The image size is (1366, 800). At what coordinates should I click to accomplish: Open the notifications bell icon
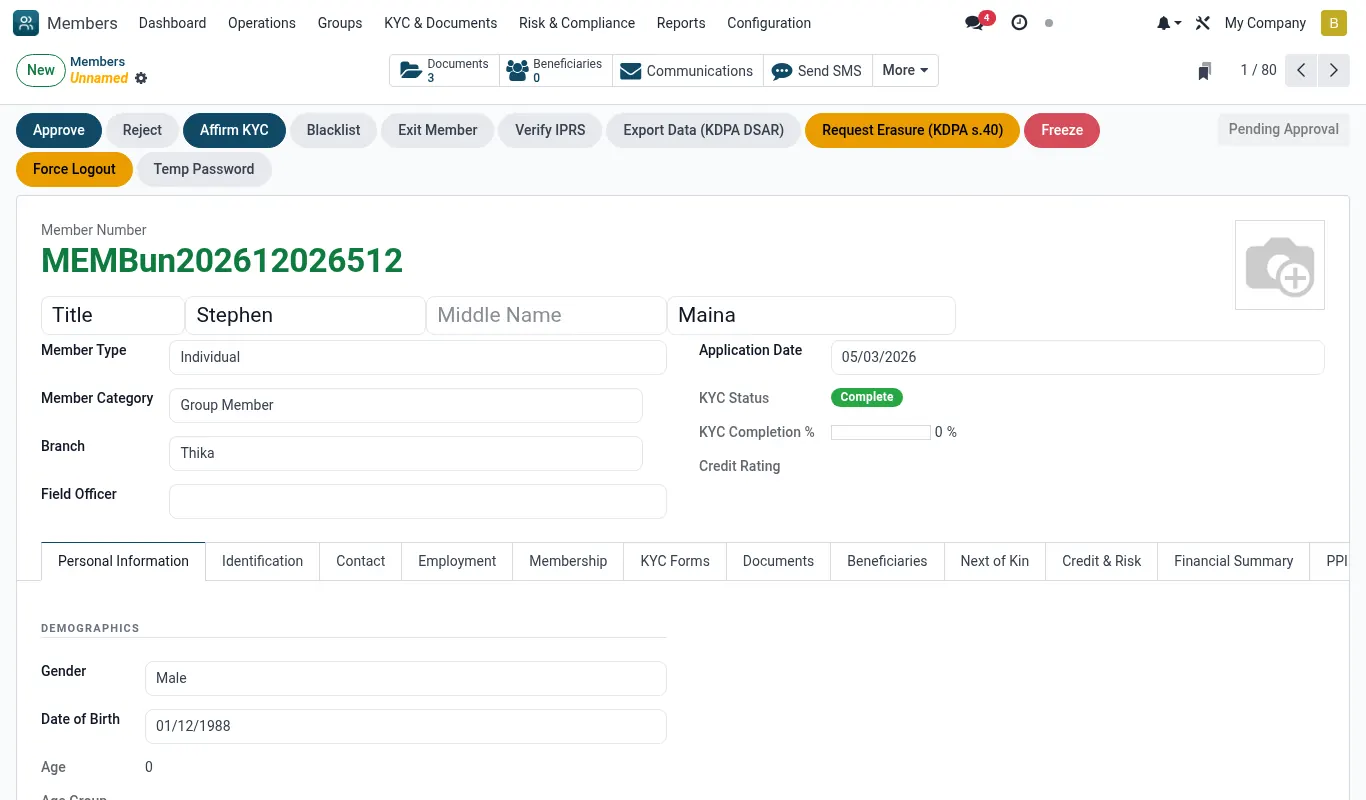1168,23
